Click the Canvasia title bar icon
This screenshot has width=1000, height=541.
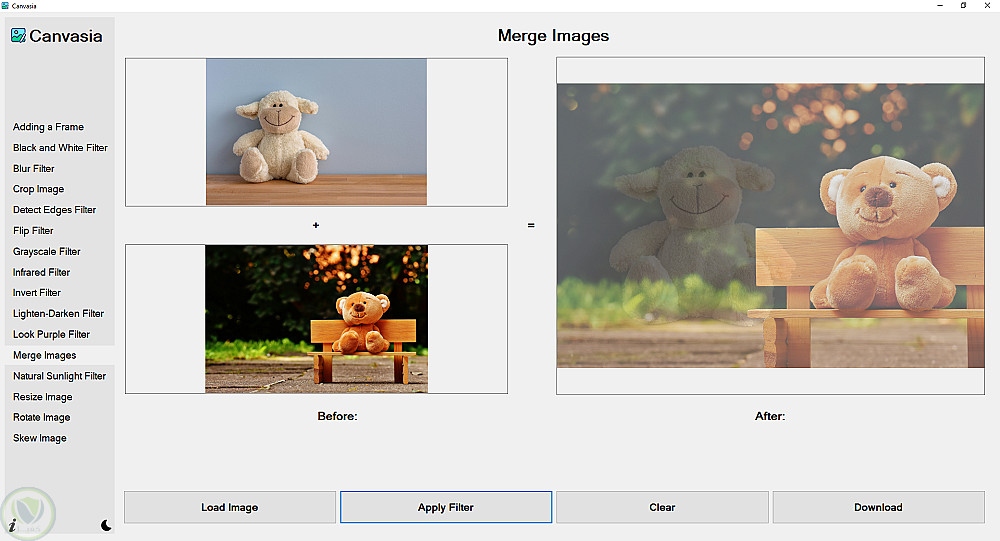pyautogui.click(x=5, y=5)
